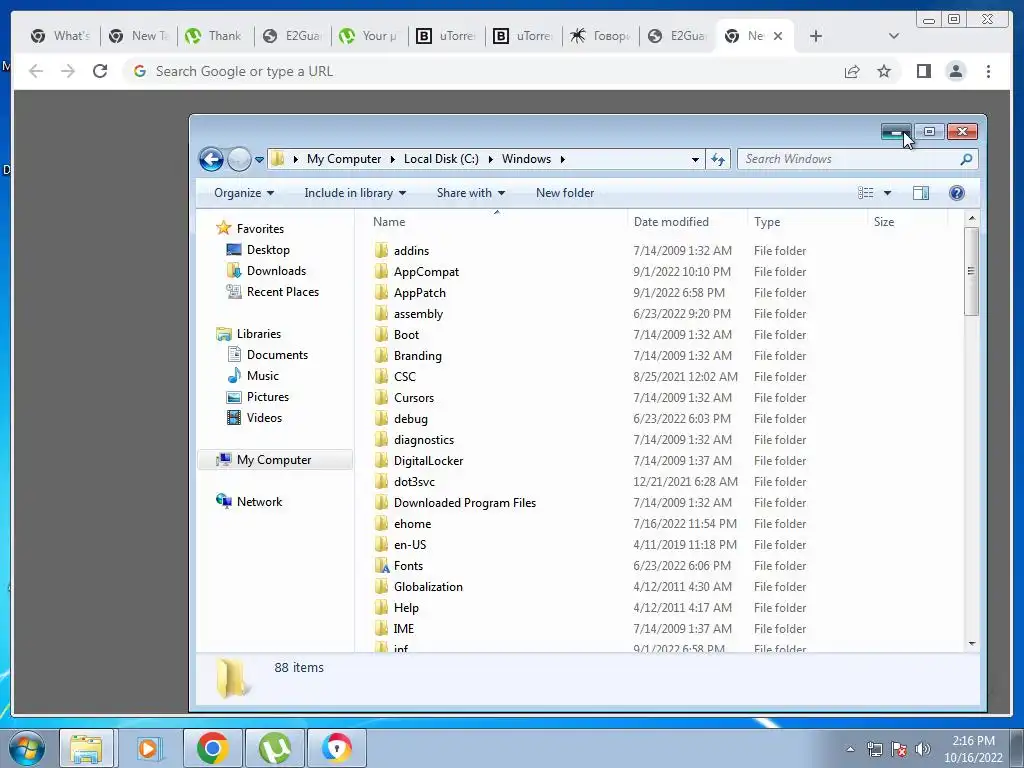Click the New folder button
Screen dimensions: 1024x768
565,193
